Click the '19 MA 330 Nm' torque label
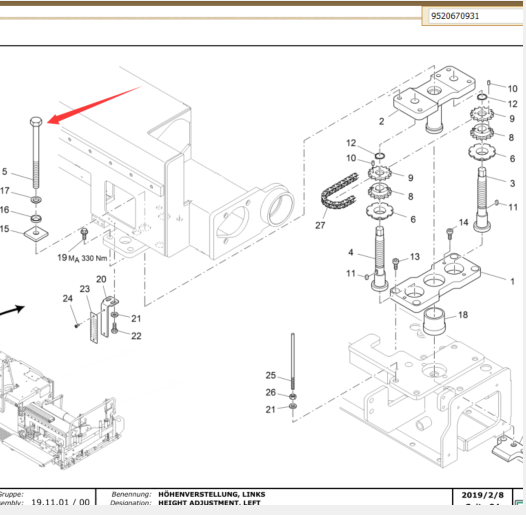The width and height of the screenshot is (526, 515). (82, 258)
